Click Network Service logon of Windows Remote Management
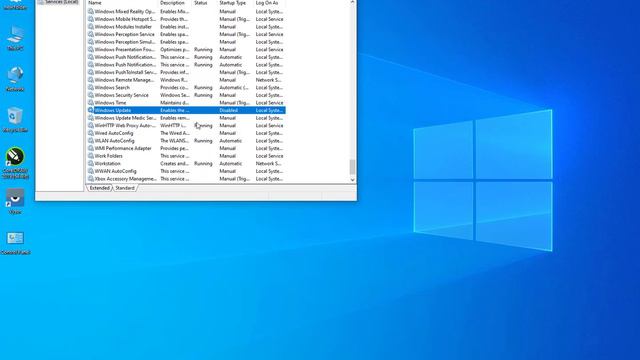Viewport: 640px width, 360px height. point(269,80)
